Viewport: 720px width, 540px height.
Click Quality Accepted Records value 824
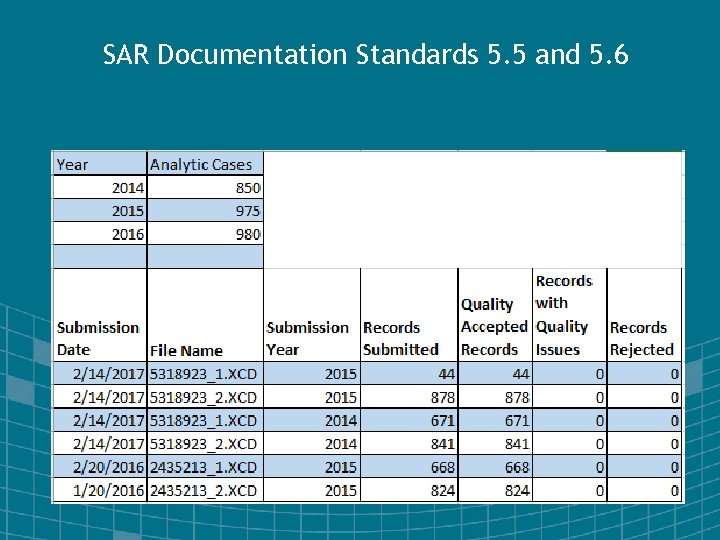(495, 490)
